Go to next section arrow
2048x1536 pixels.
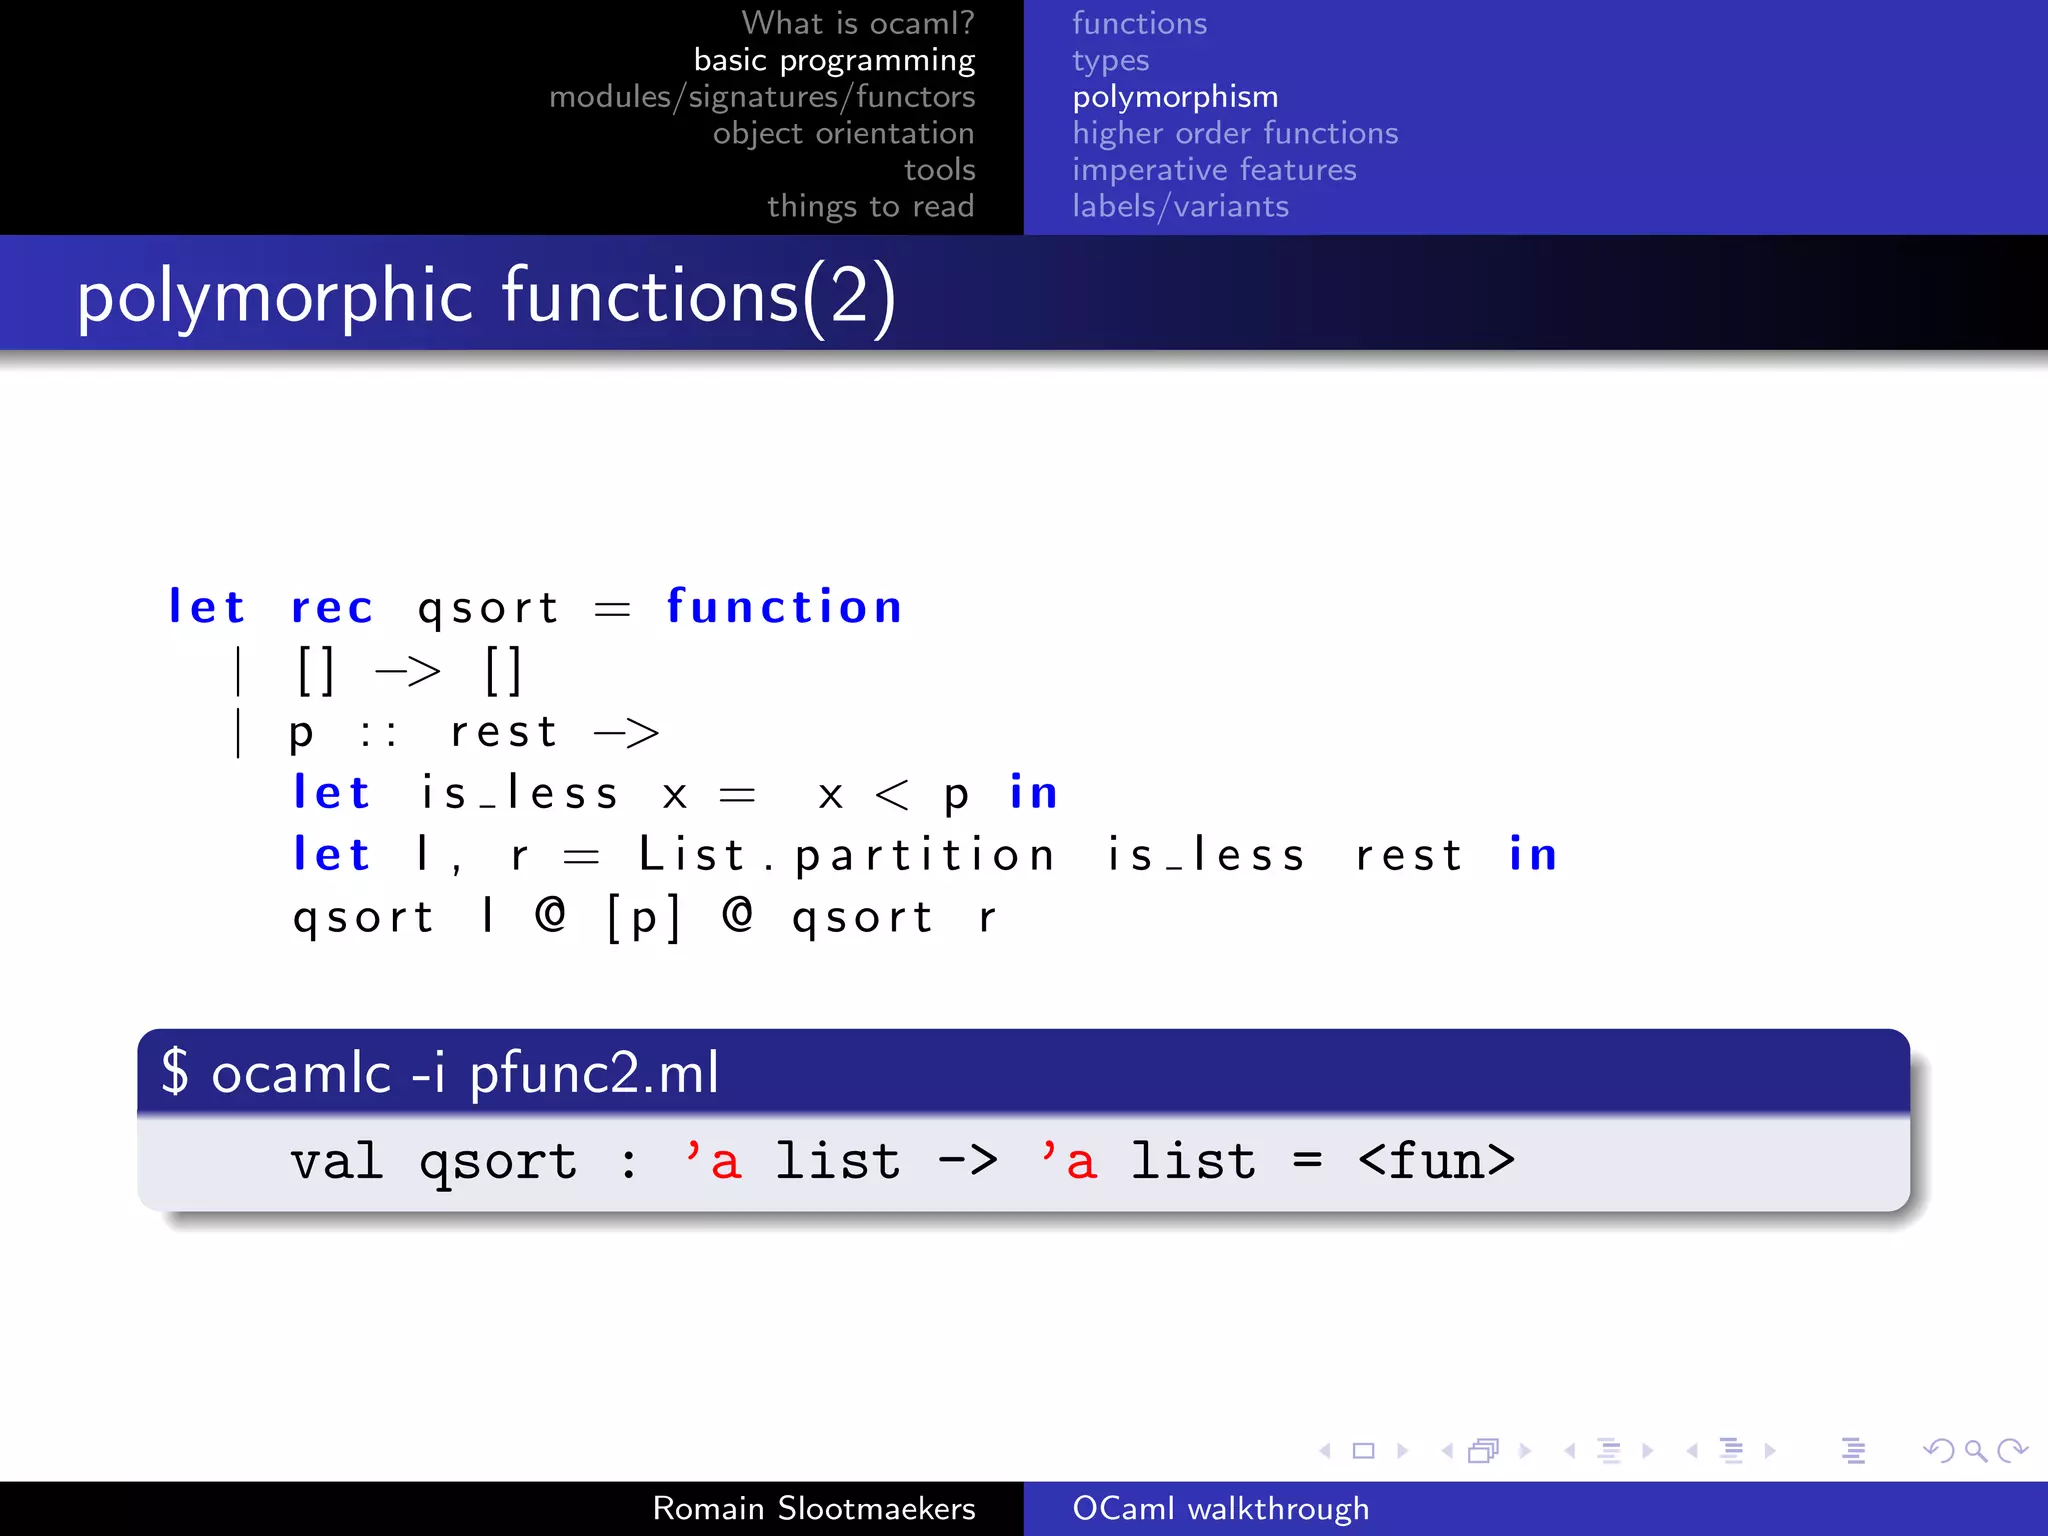coord(1770,1450)
